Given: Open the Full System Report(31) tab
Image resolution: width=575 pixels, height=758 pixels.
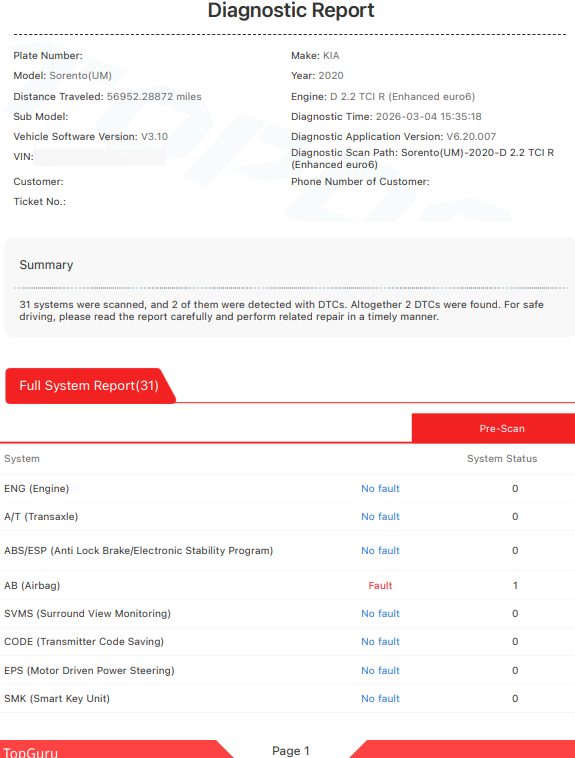Looking at the screenshot, I should (90, 385).
